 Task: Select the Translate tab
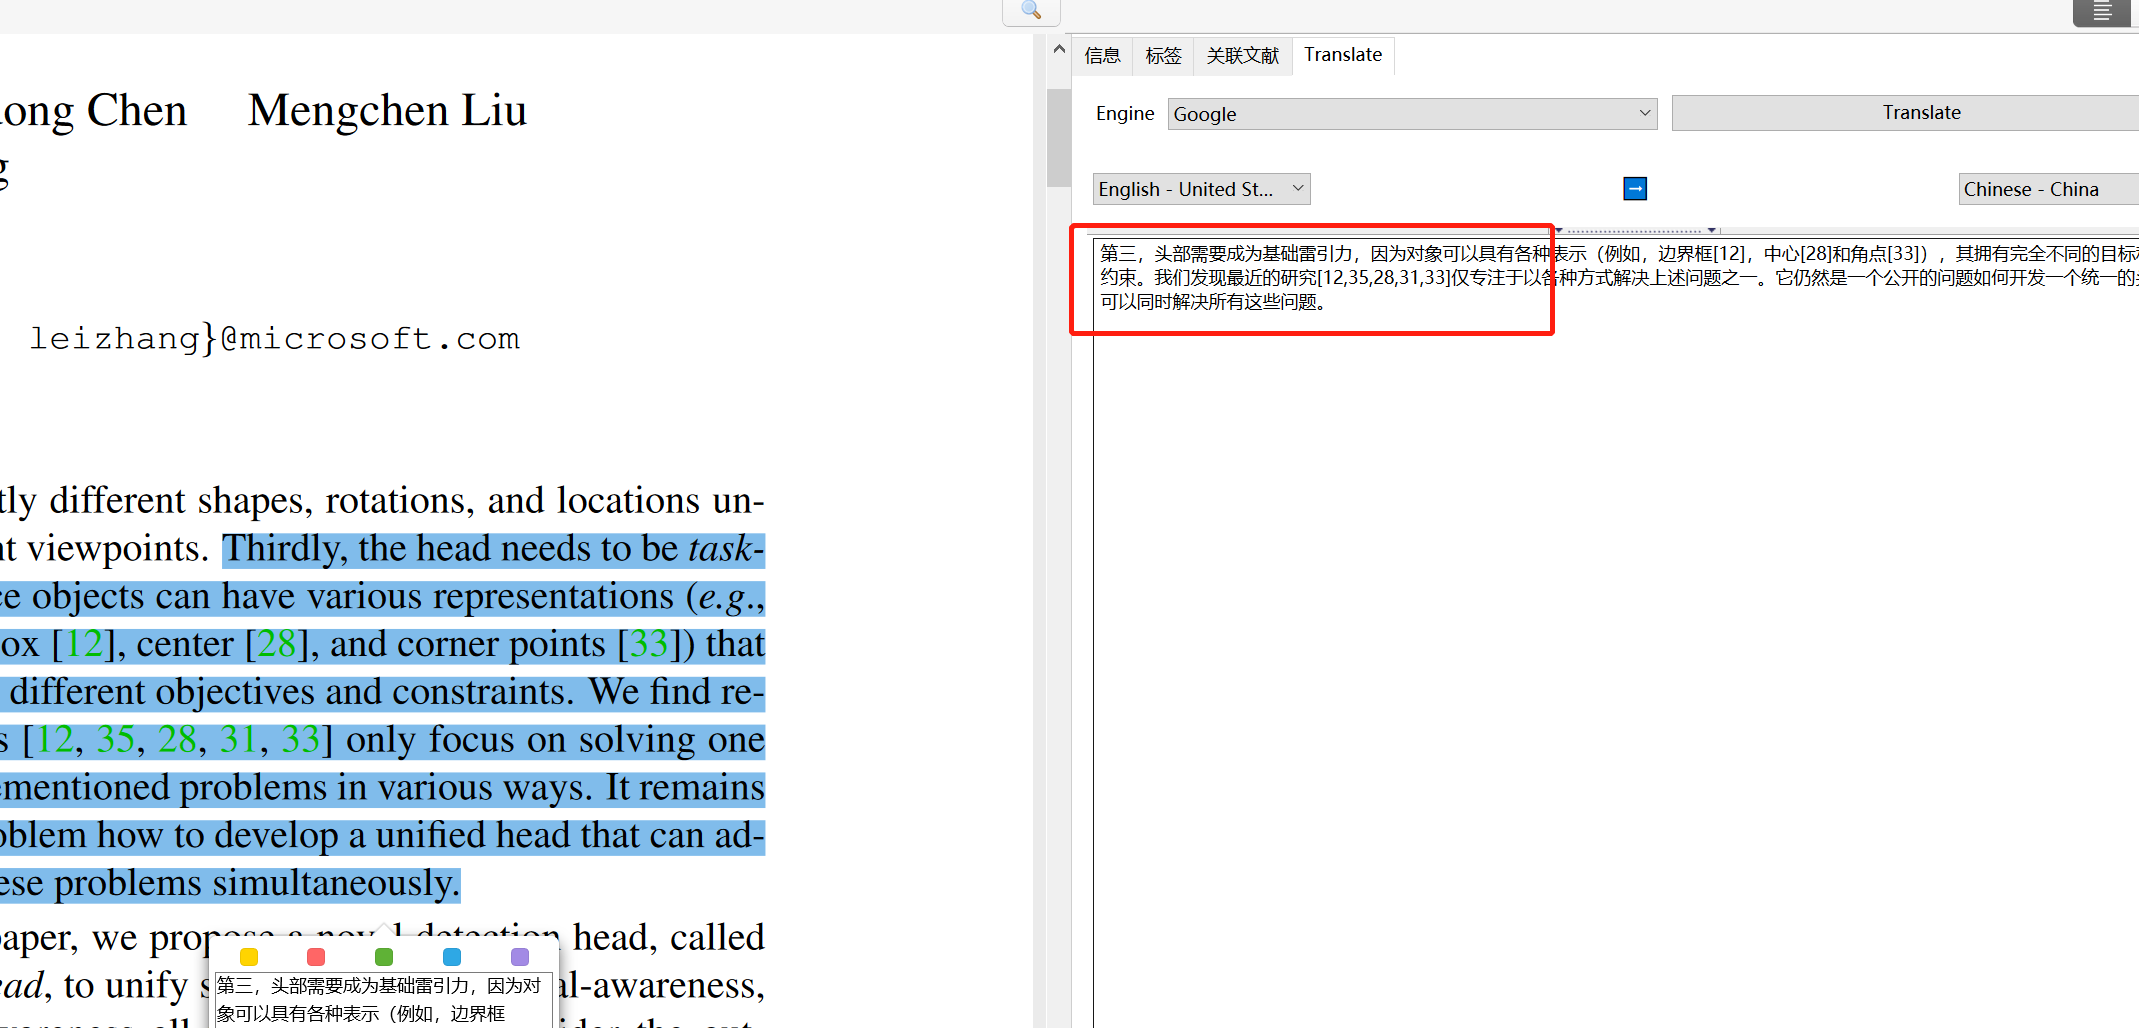coord(1343,55)
